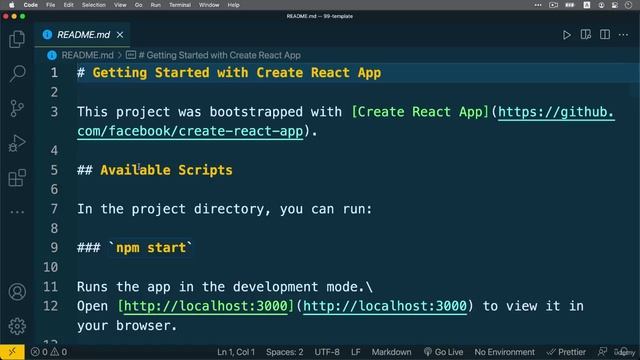Select the README.md editor tab

(x=83, y=35)
